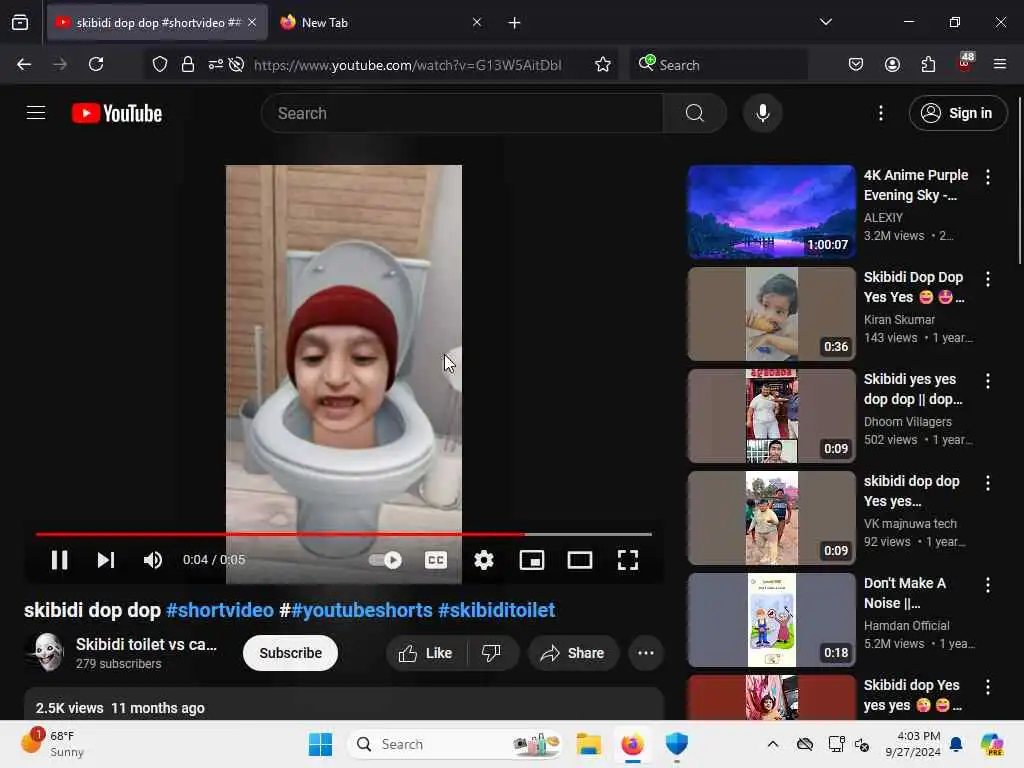List all tabs dropdown arrow
This screenshot has width=1024, height=768.
[825, 22]
